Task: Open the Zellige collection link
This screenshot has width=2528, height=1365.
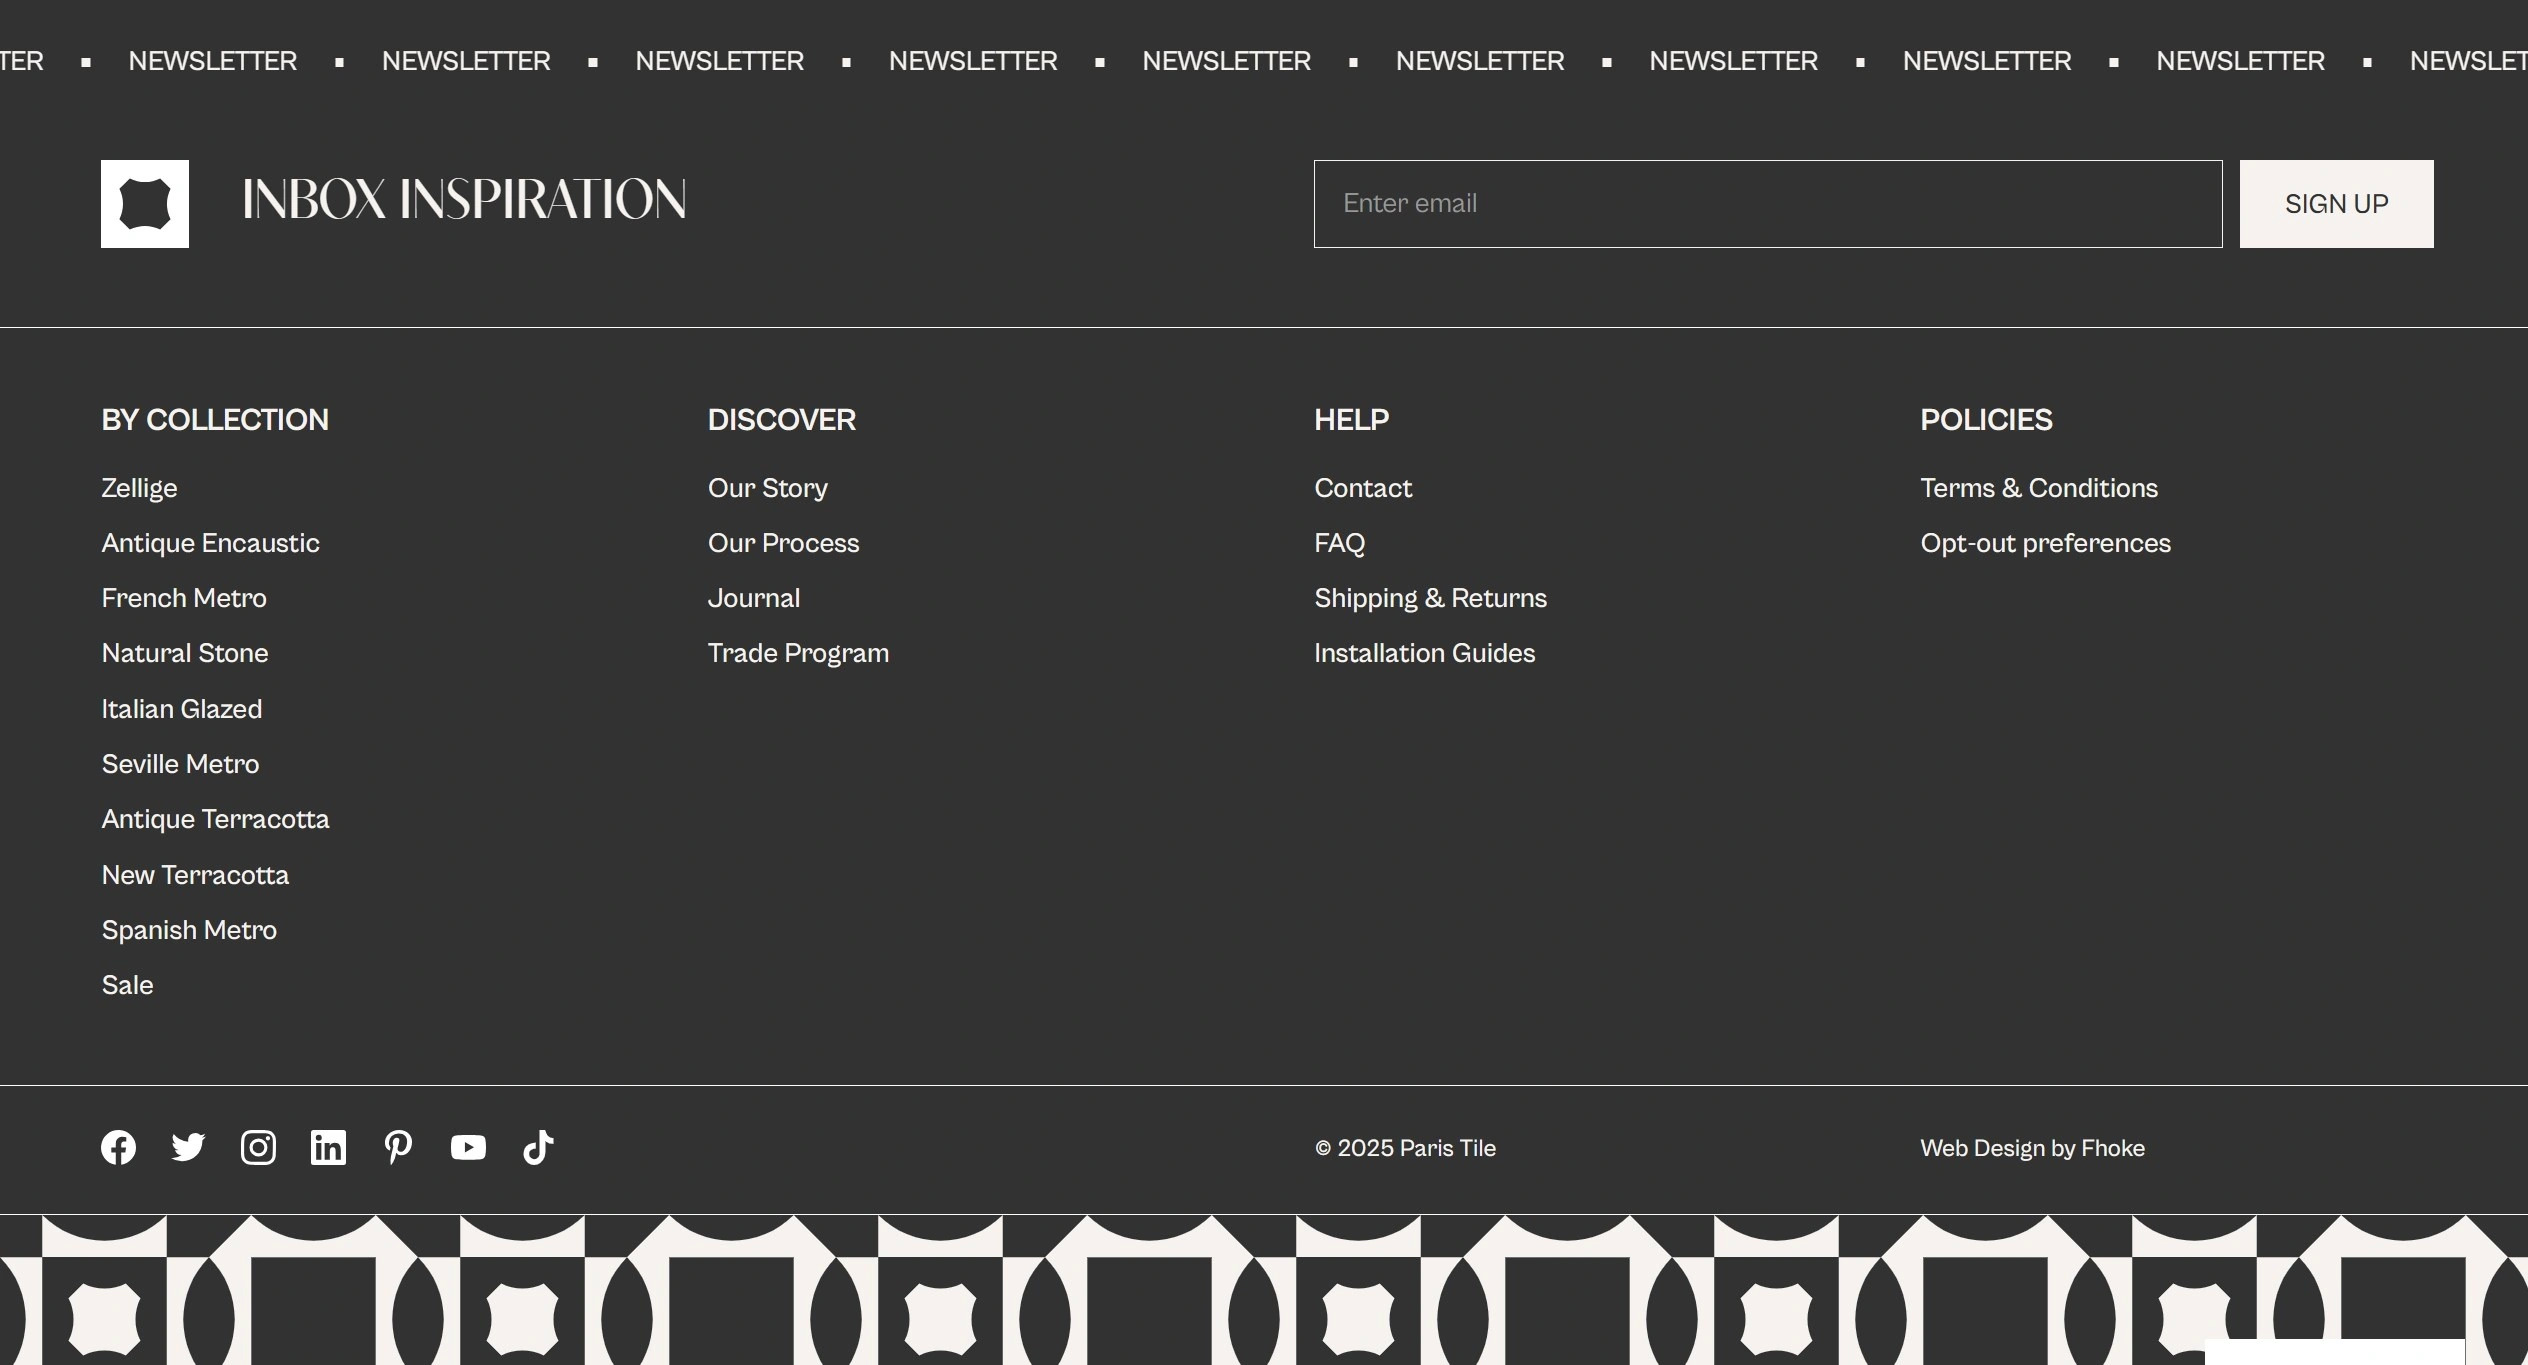Action: pyautogui.click(x=139, y=488)
